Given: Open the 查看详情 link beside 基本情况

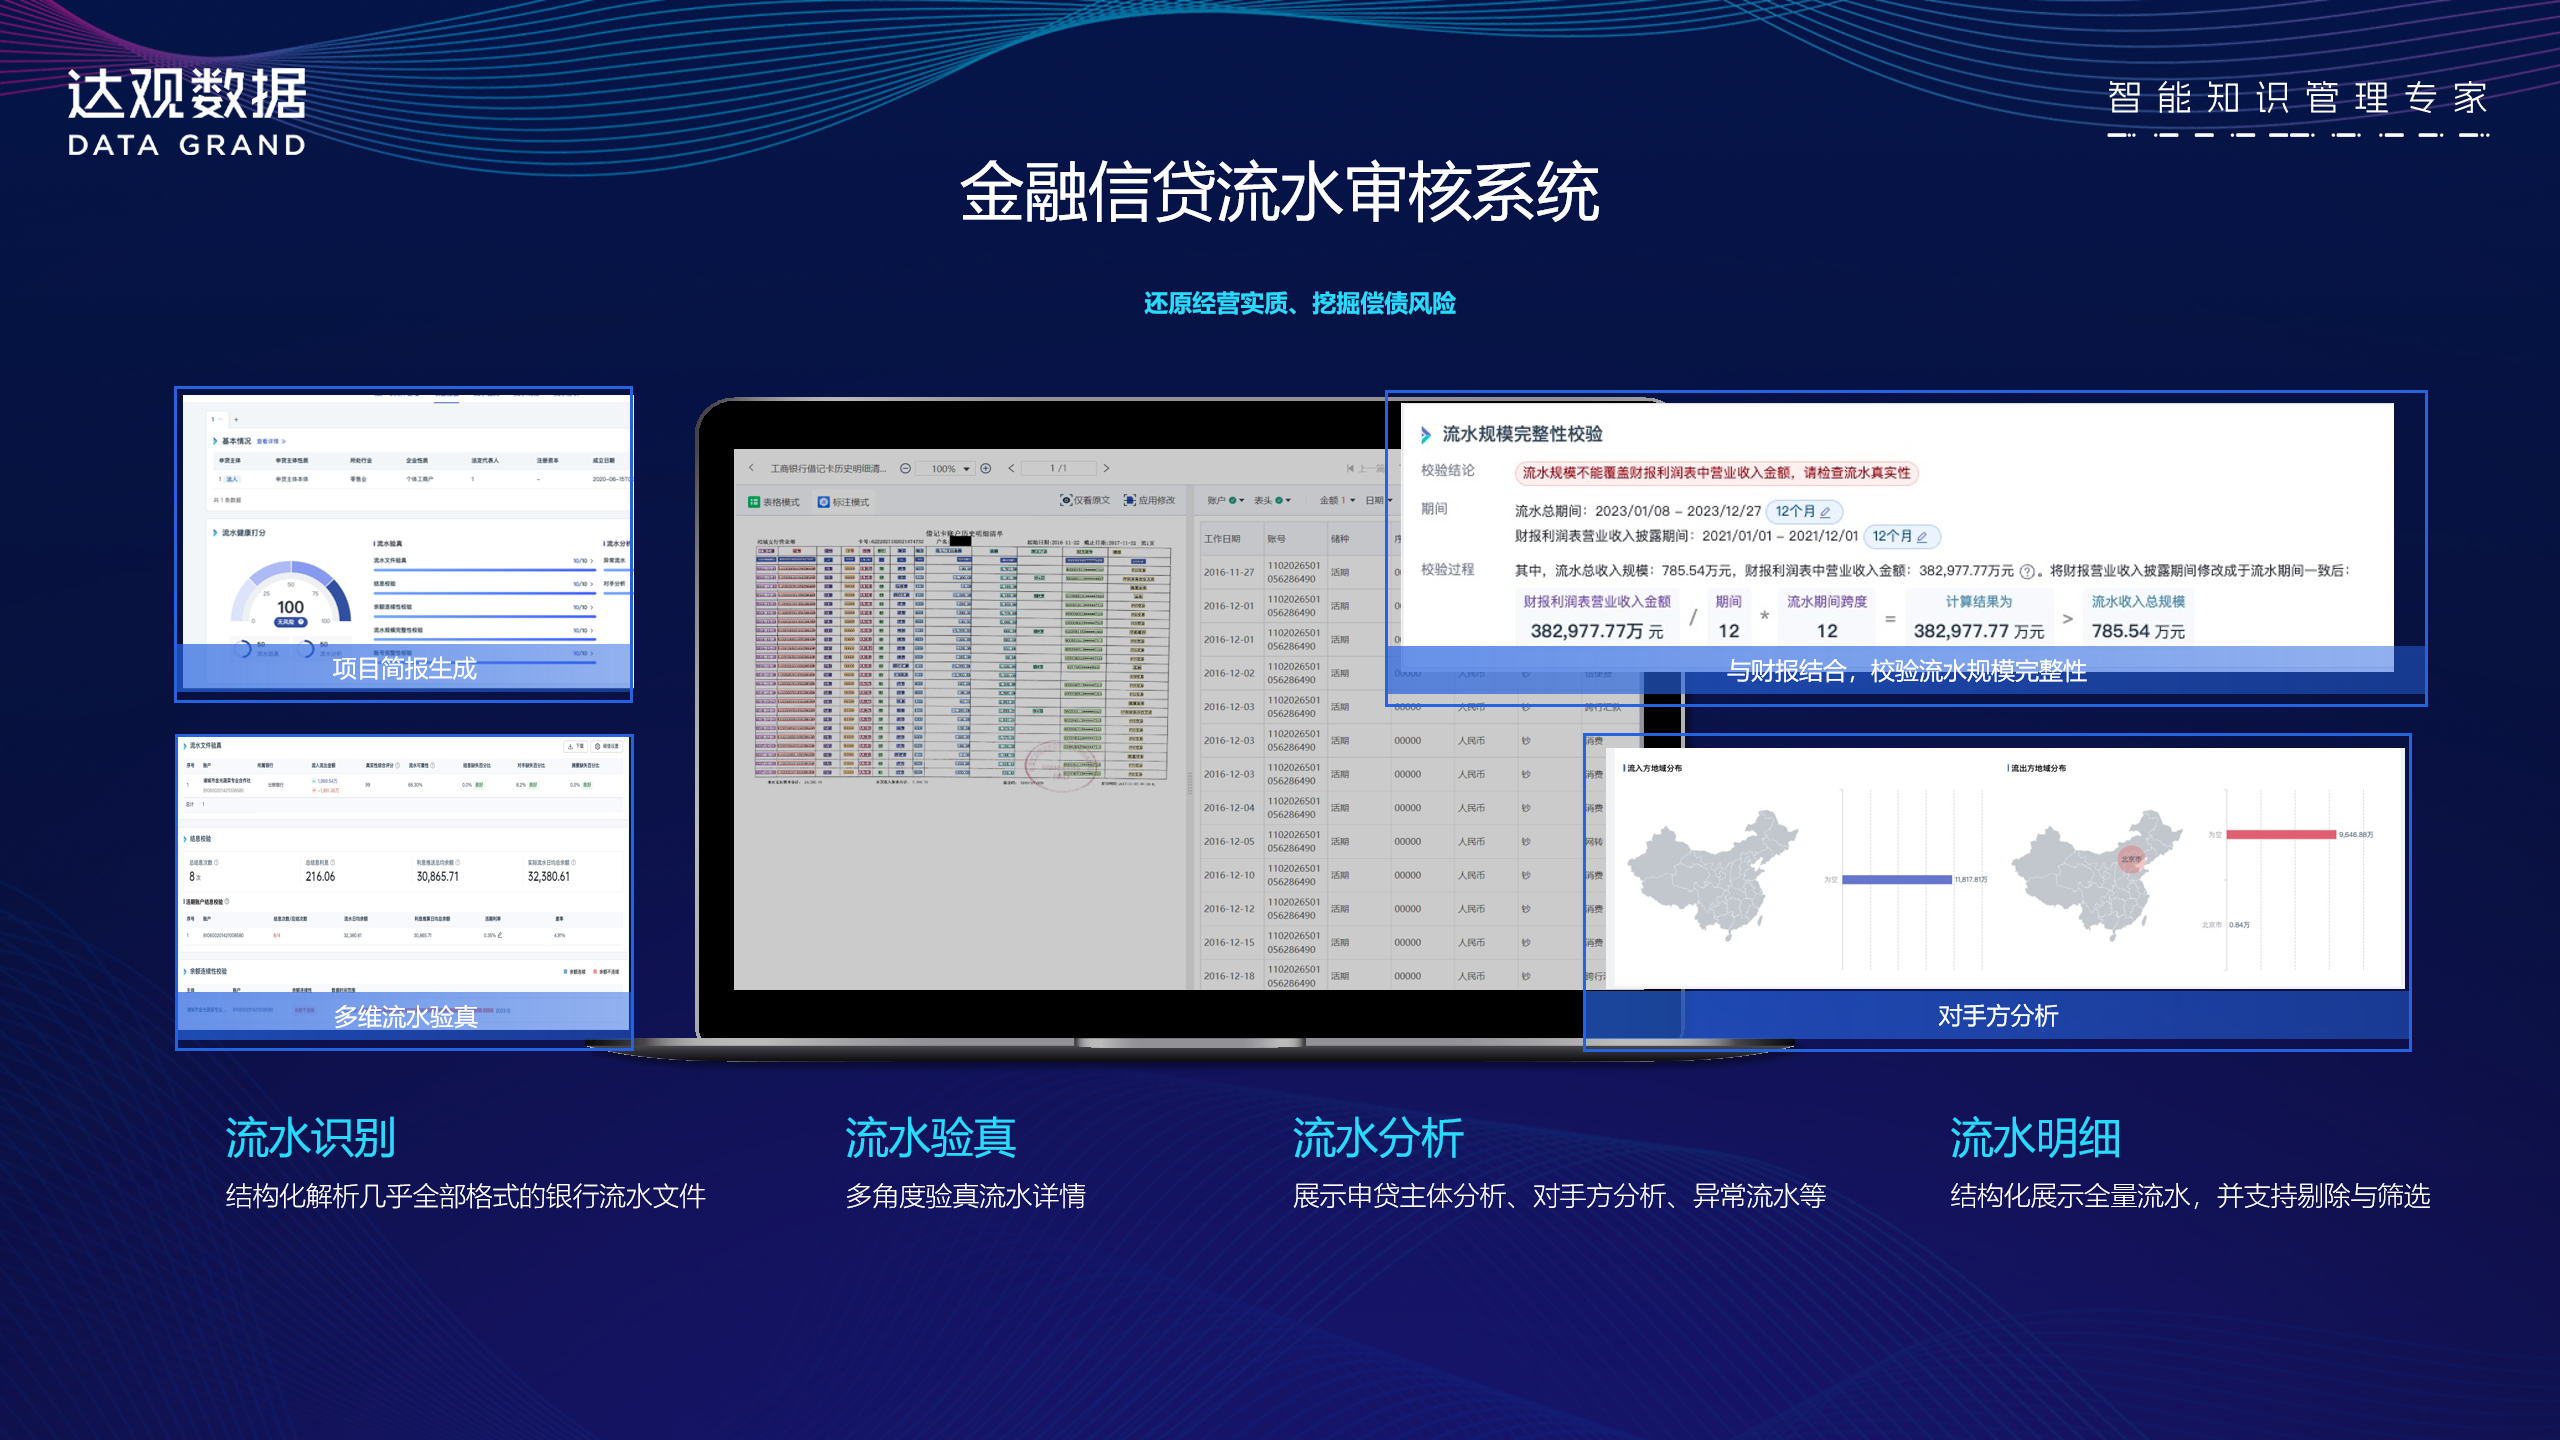Looking at the screenshot, I should click(270, 441).
